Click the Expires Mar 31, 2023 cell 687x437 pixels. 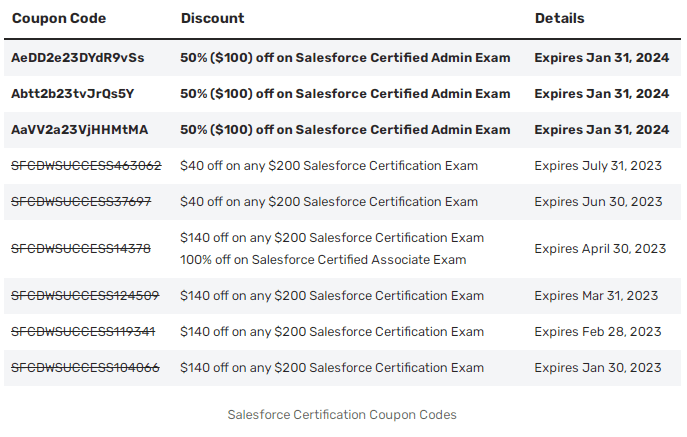click(x=597, y=296)
